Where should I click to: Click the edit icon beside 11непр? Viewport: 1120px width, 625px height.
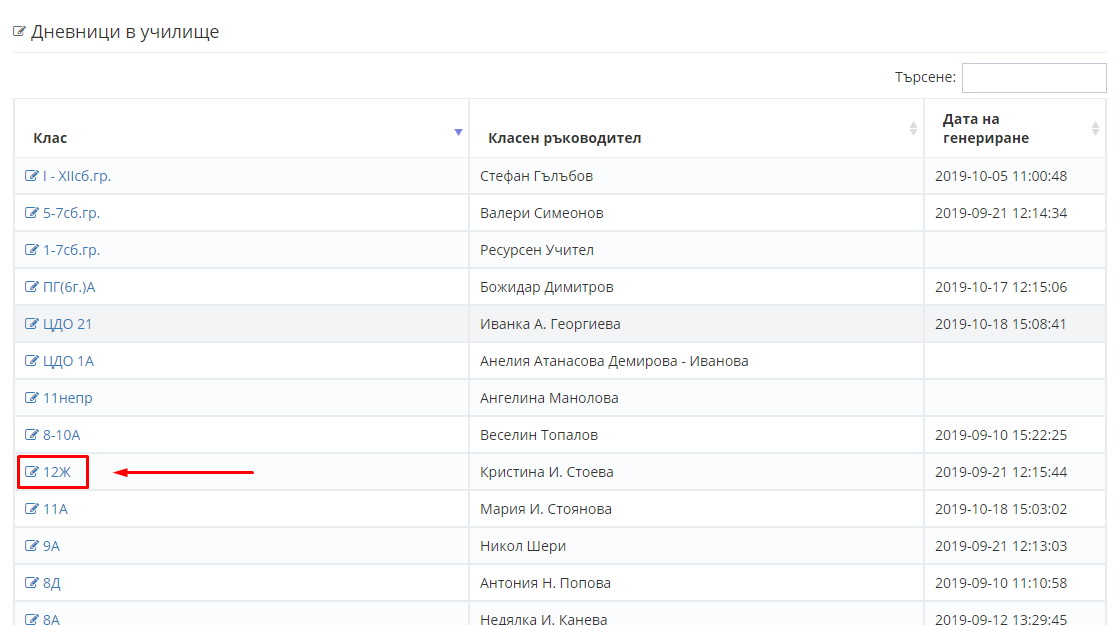coord(31,398)
